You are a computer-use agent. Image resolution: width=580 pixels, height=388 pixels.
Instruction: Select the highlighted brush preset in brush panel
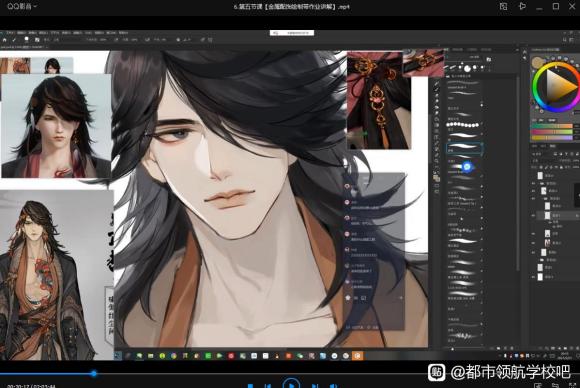464,148
